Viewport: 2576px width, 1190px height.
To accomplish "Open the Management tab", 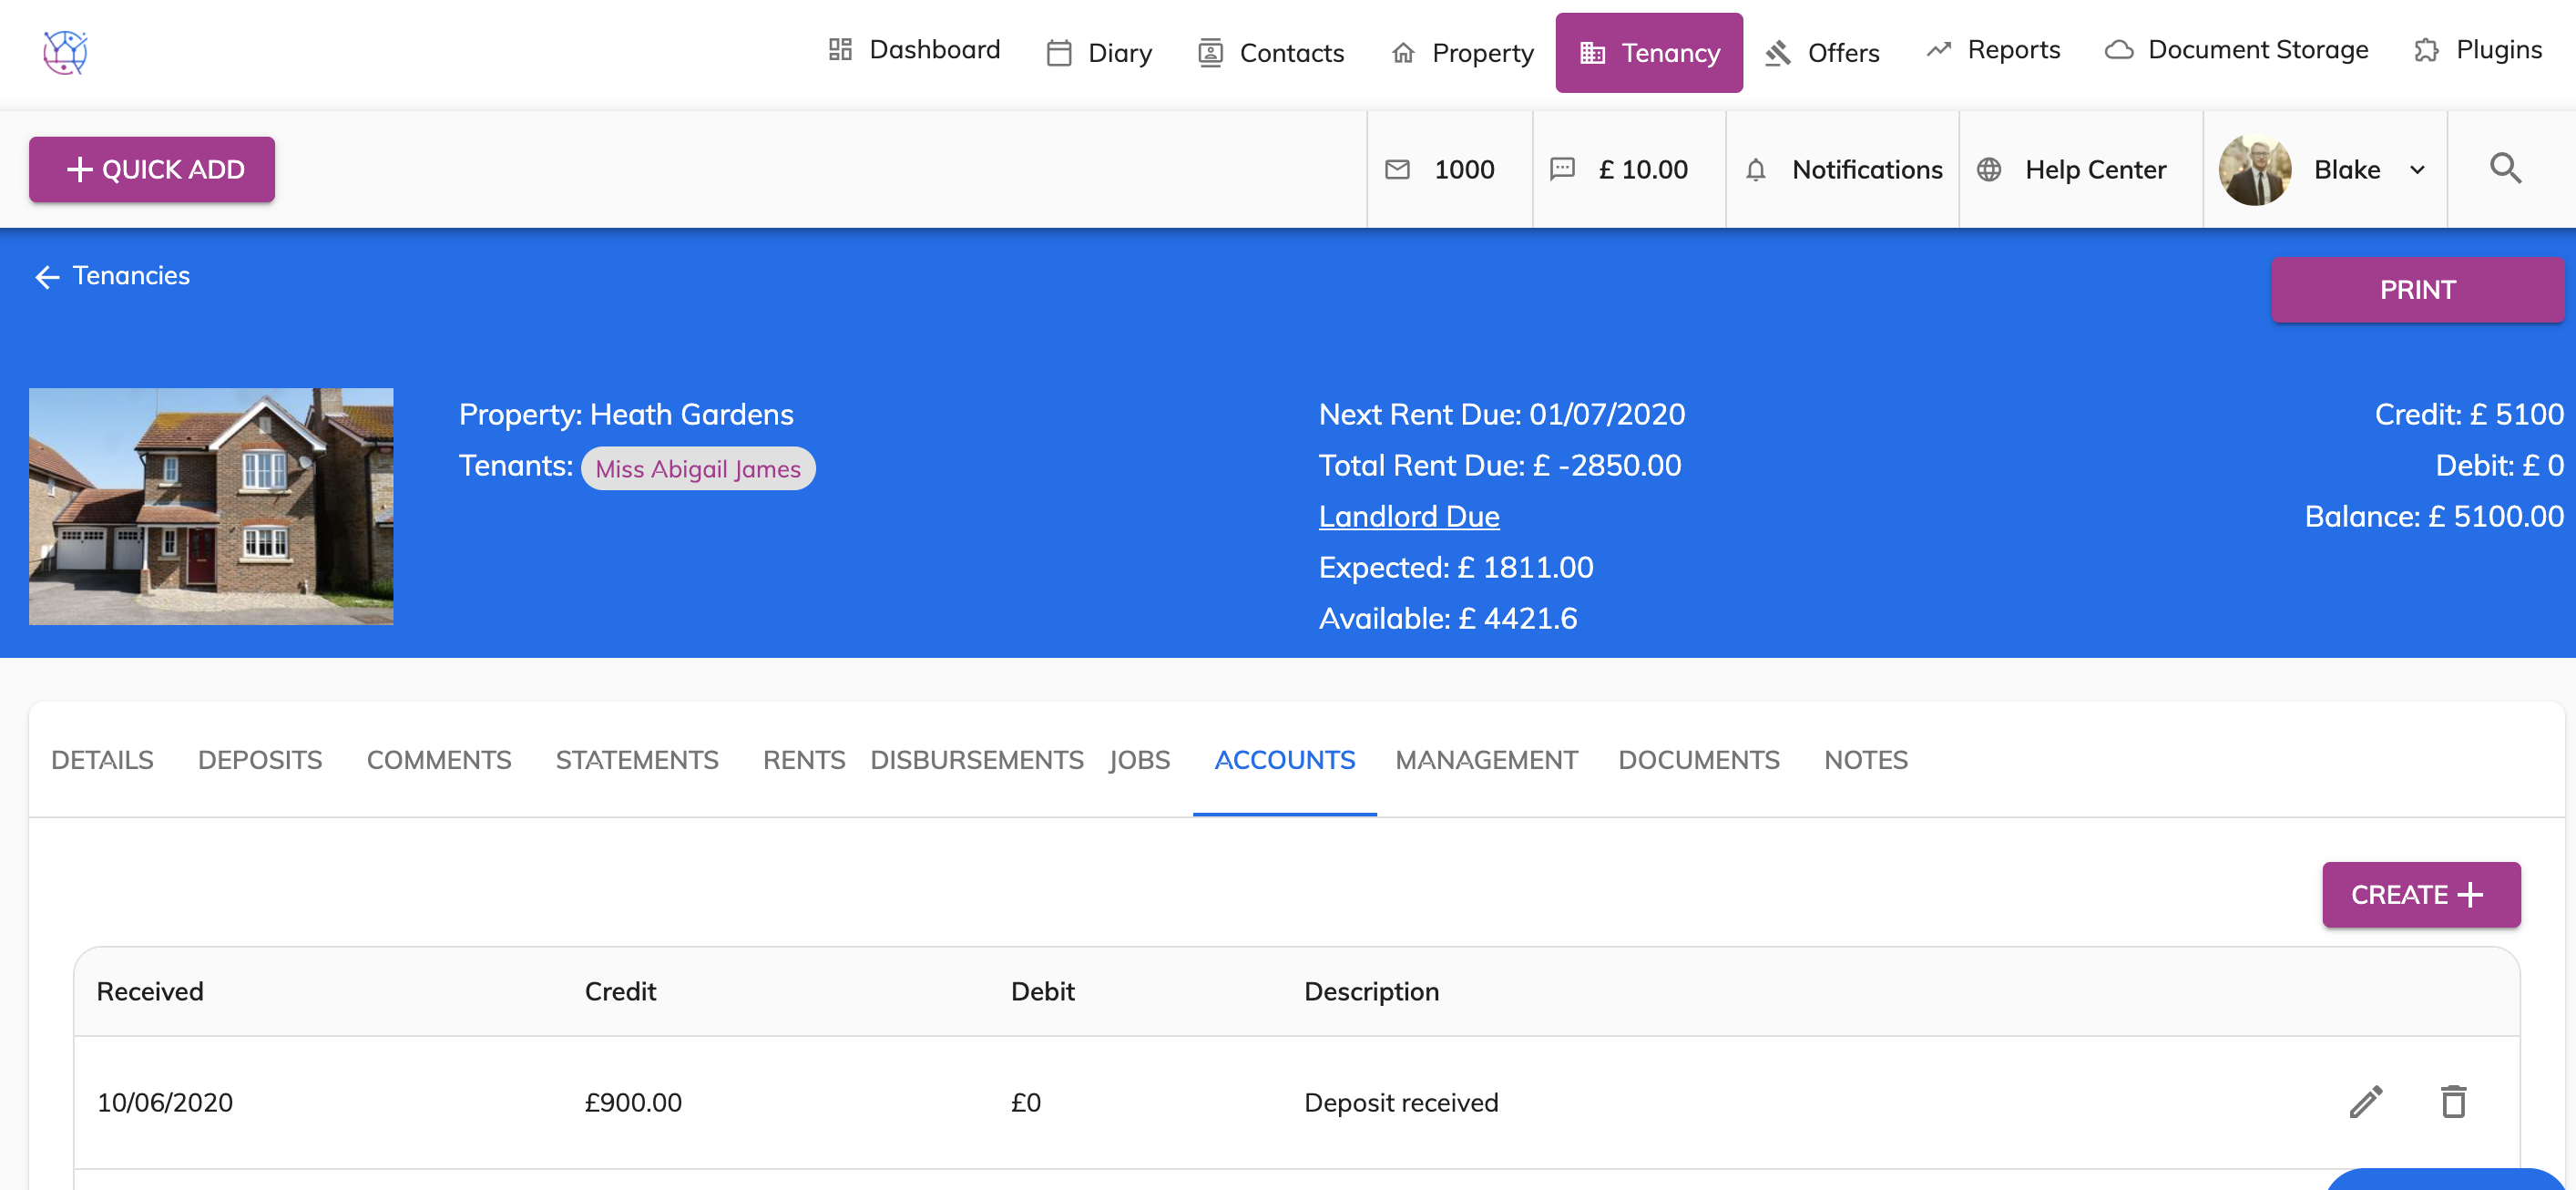I will pyautogui.click(x=1486, y=760).
